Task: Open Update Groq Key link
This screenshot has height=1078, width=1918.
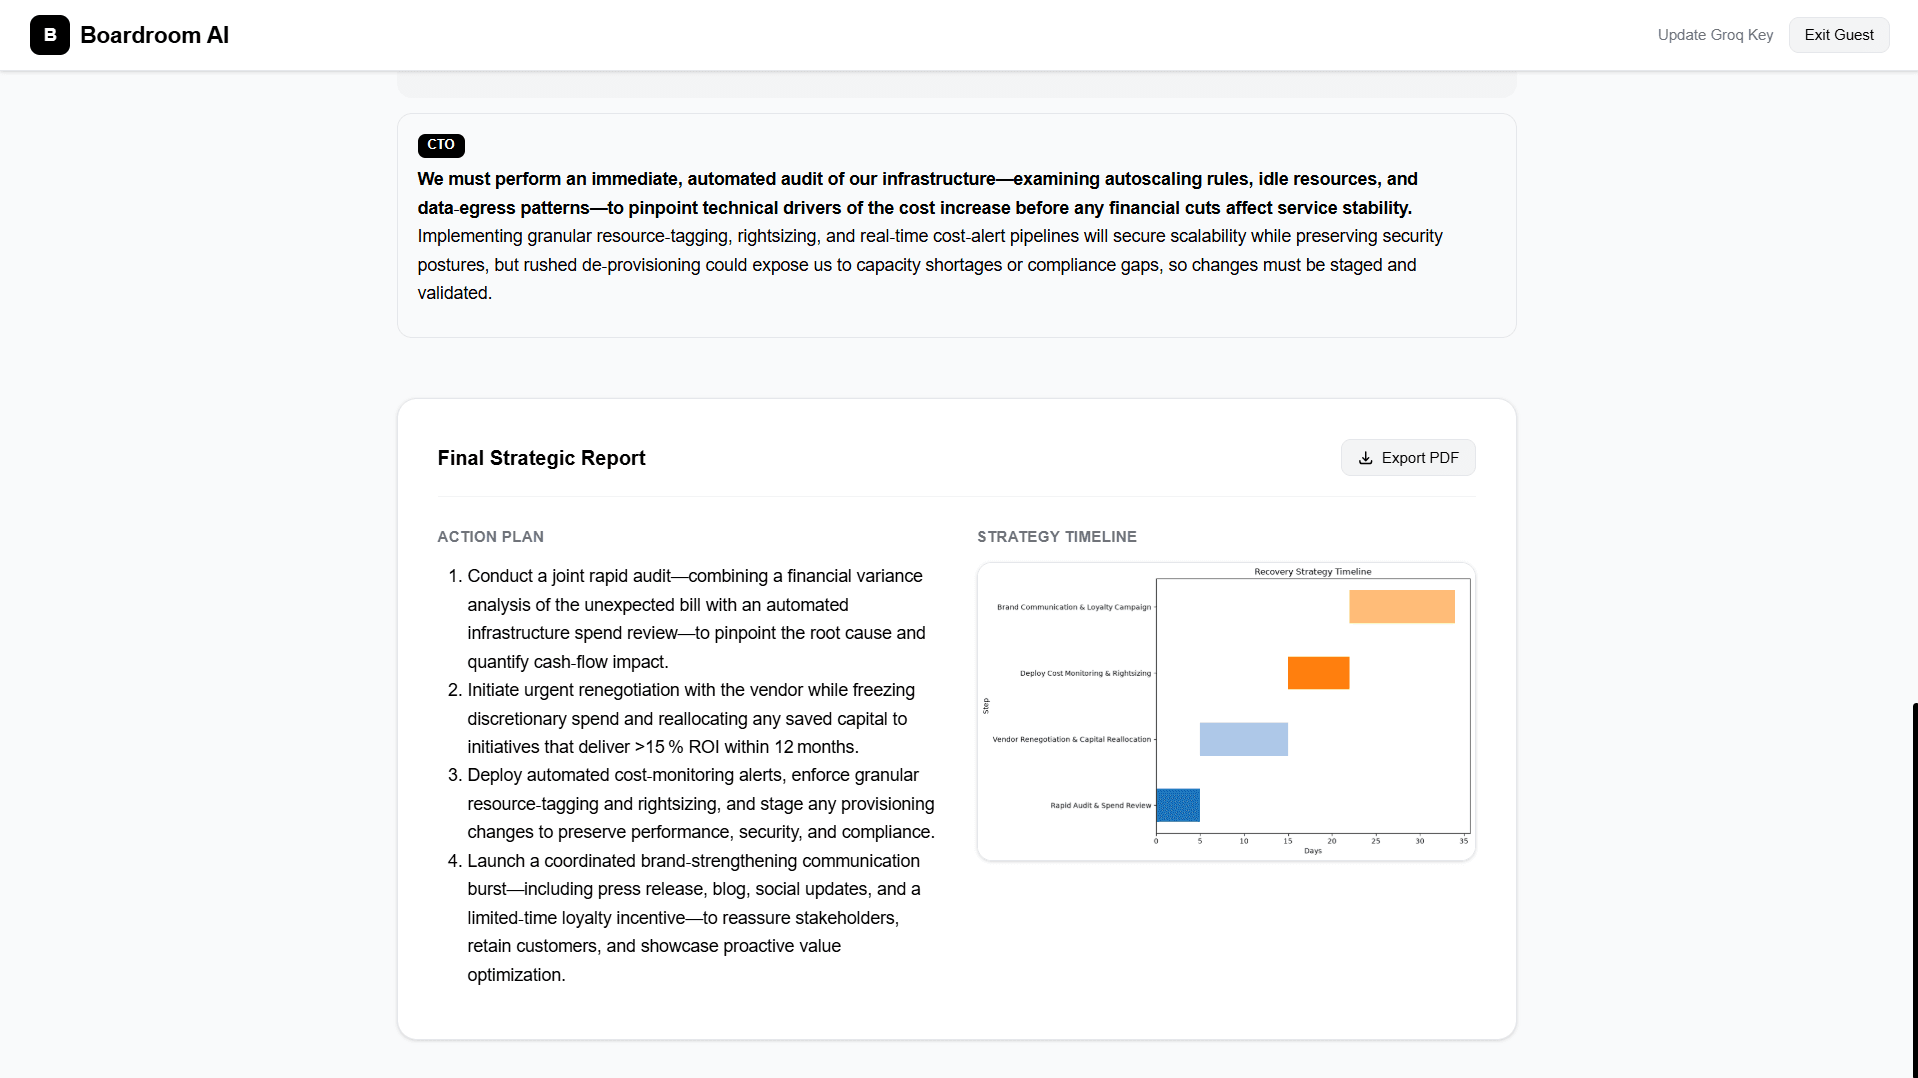Action: pyautogui.click(x=1715, y=35)
